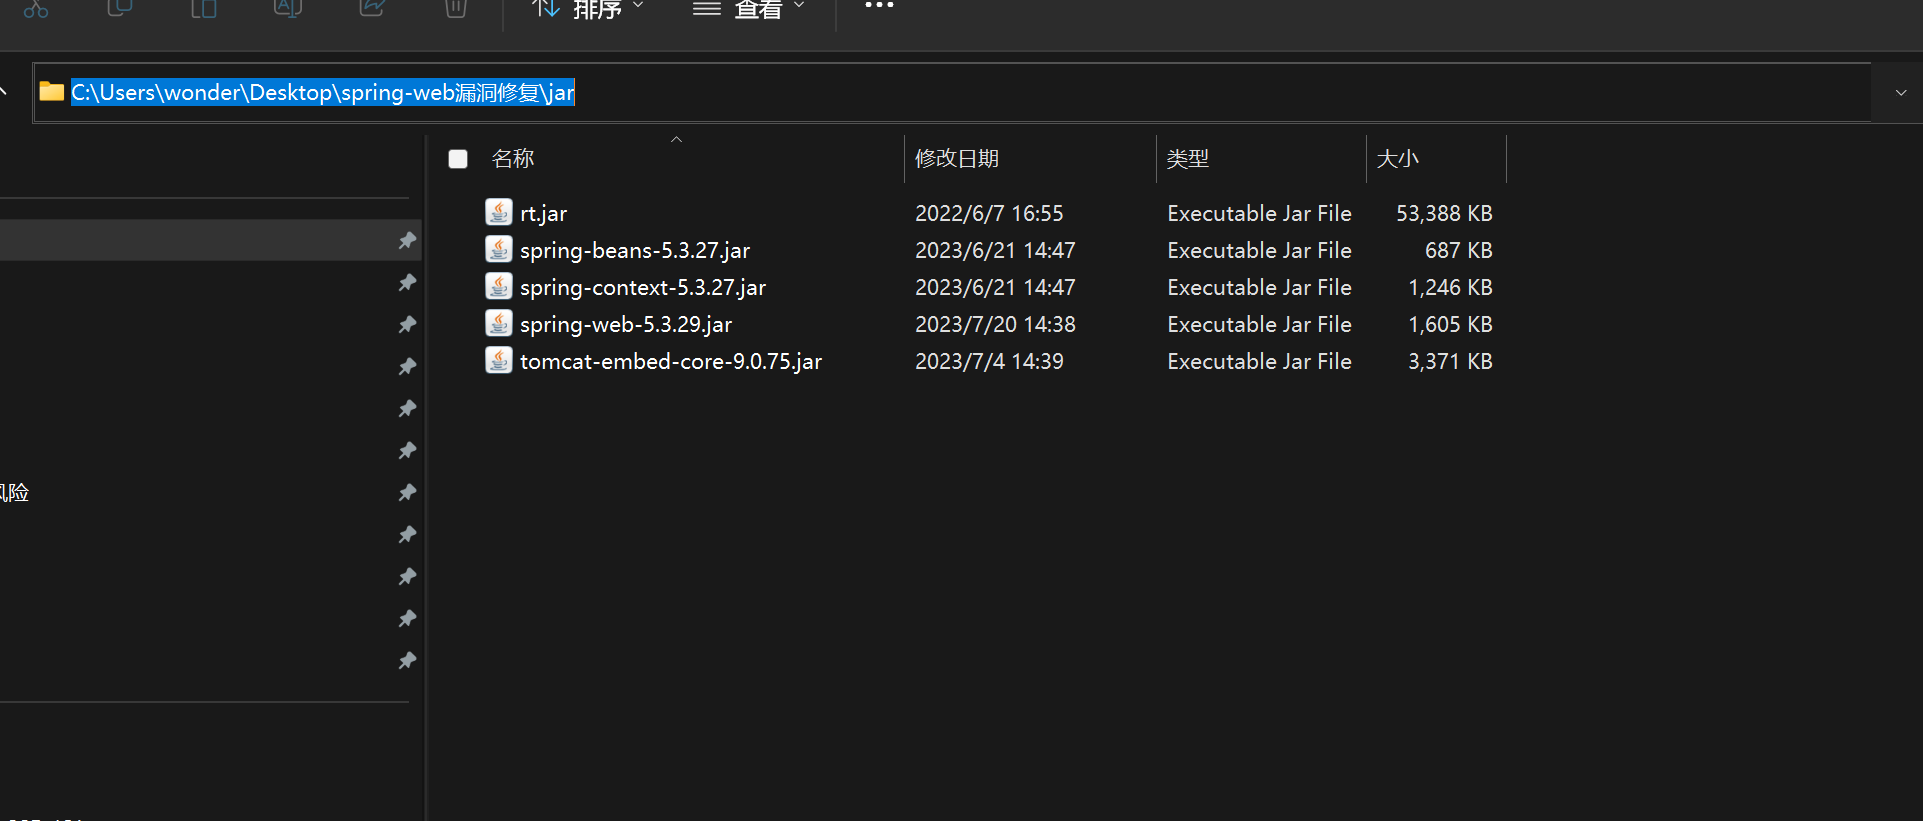This screenshot has width=1923, height=821.
Task: Select the file name rt.jar
Action: 543,213
